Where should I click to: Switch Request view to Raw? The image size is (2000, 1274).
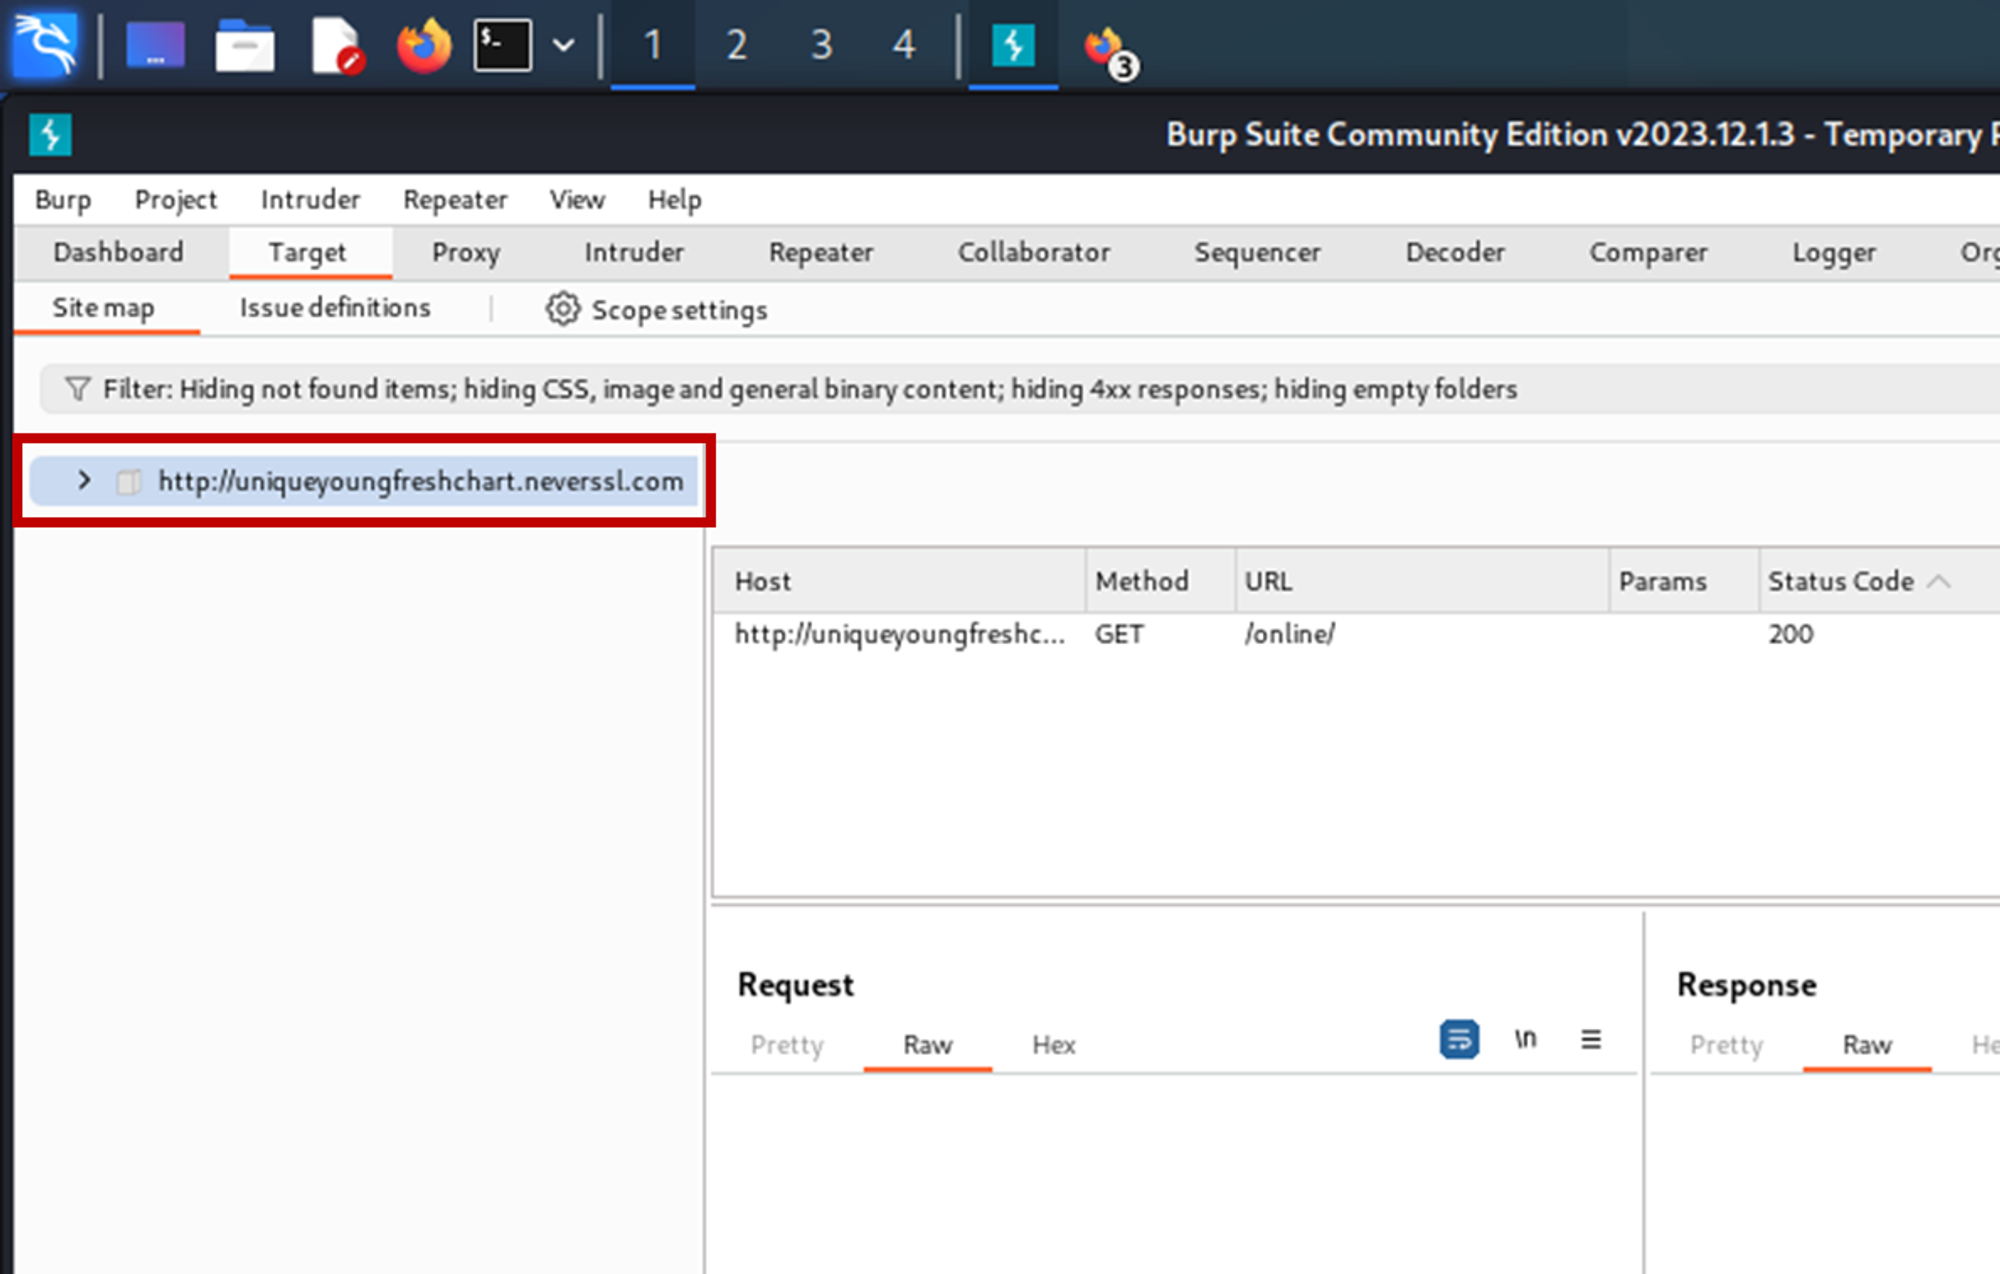click(928, 1045)
